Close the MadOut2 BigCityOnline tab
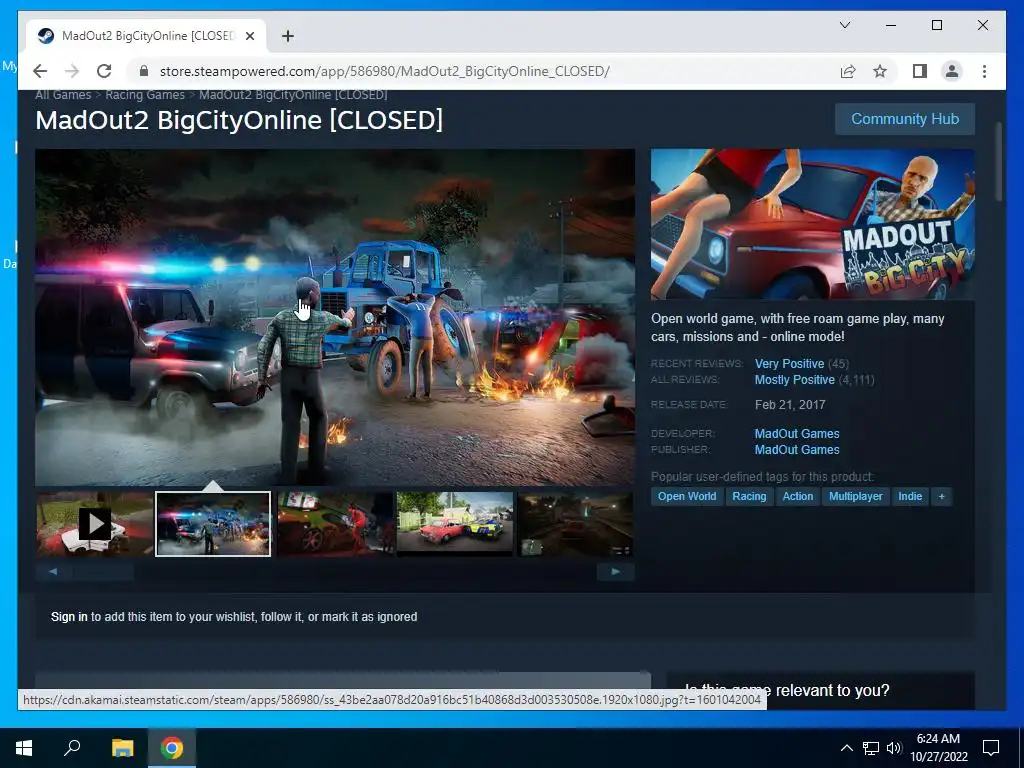 (249, 36)
